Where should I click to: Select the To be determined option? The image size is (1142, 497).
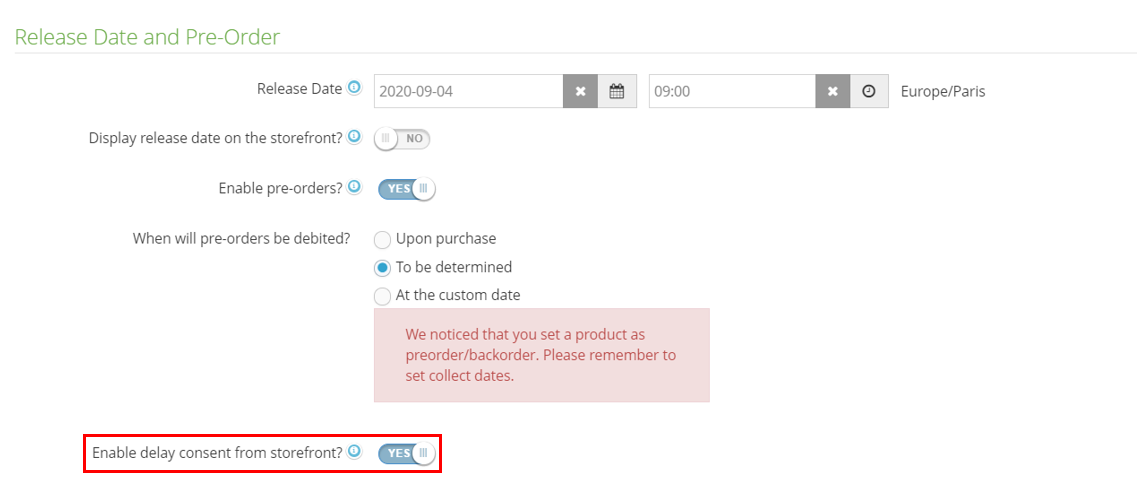(x=382, y=268)
